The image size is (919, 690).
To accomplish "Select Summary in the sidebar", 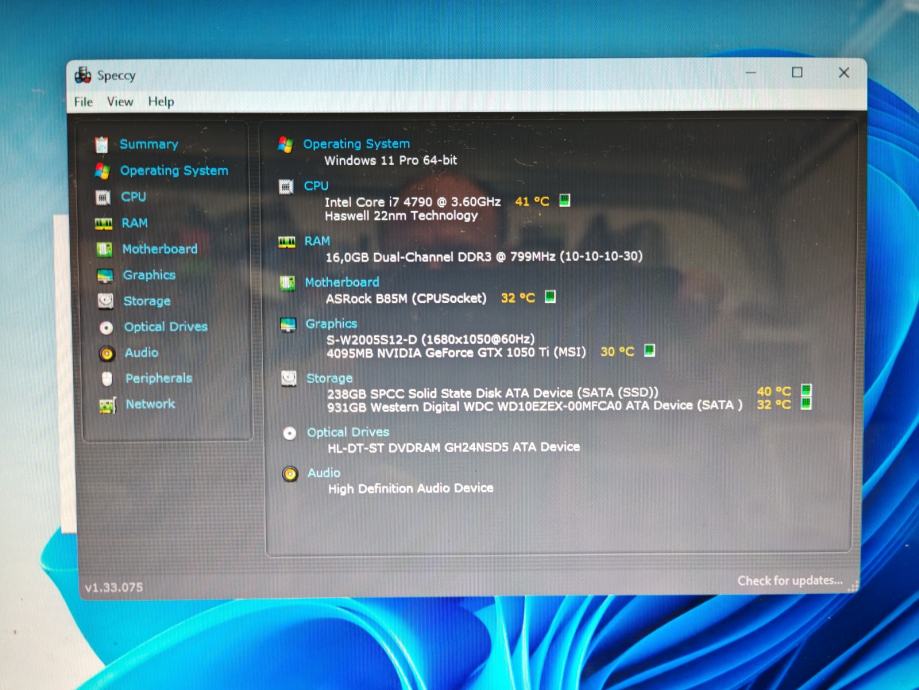I will coord(149,144).
